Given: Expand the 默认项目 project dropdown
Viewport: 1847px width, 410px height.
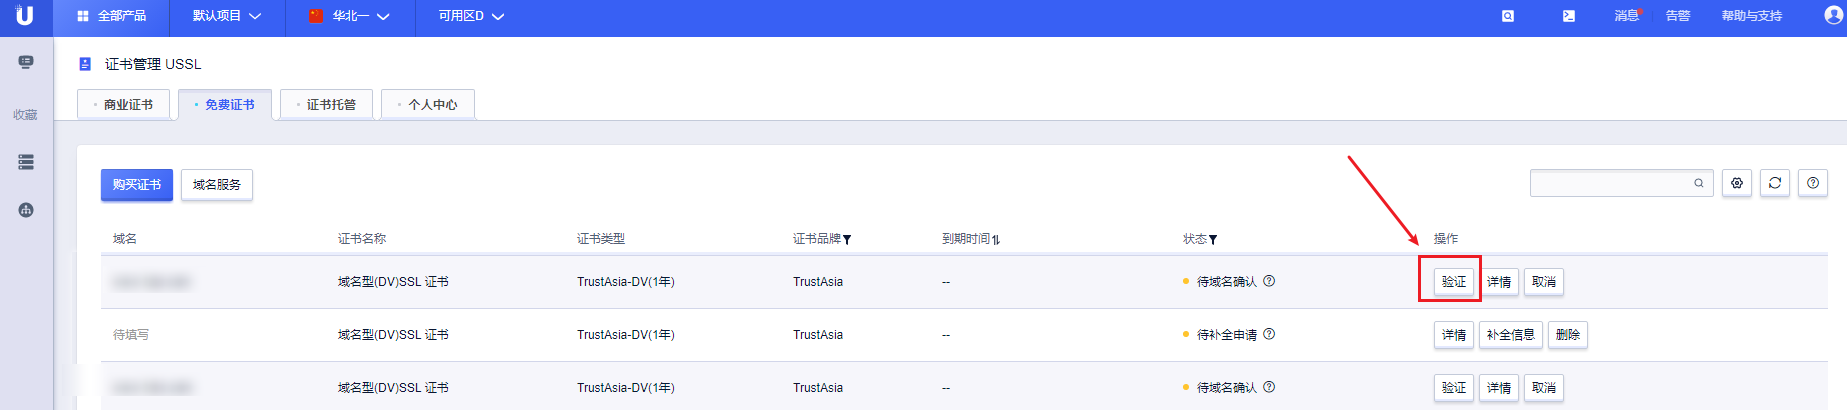Looking at the screenshot, I should click(x=227, y=16).
